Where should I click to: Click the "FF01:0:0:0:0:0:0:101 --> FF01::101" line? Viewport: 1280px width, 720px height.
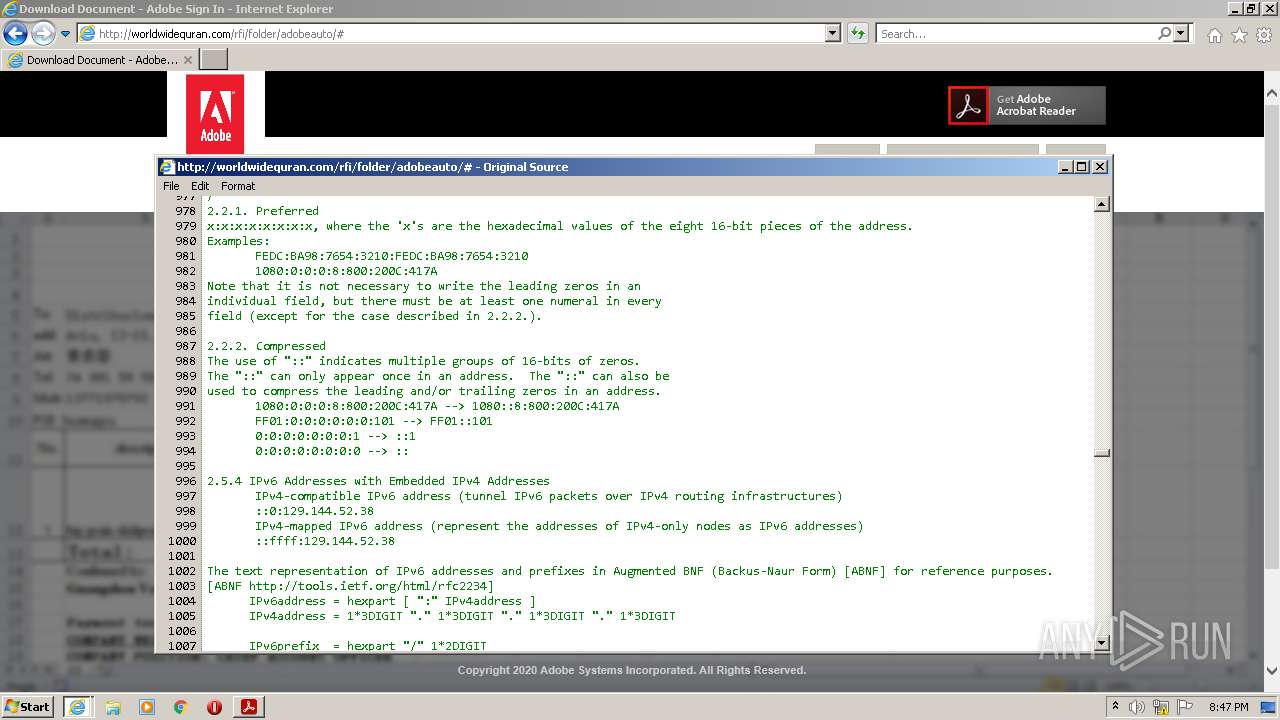click(x=373, y=421)
